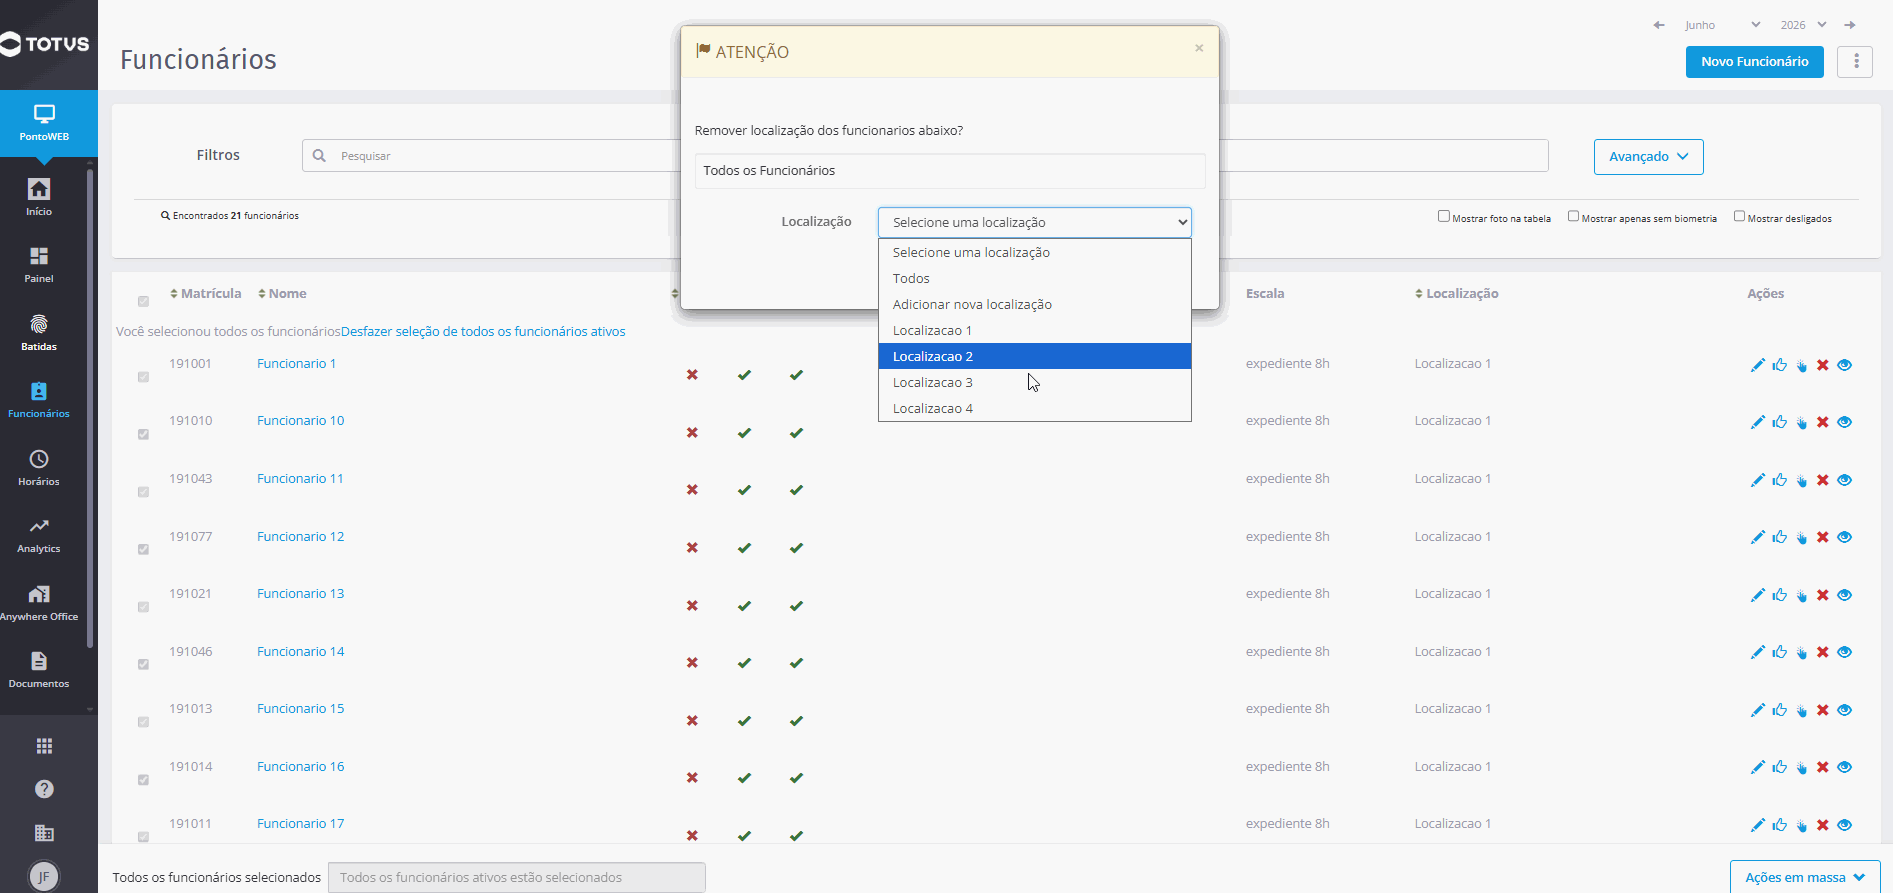Image resolution: width=1893 pixels, height=893 pixels.
Task: Select Localizacao 3 option
Action: point(1035,382)
